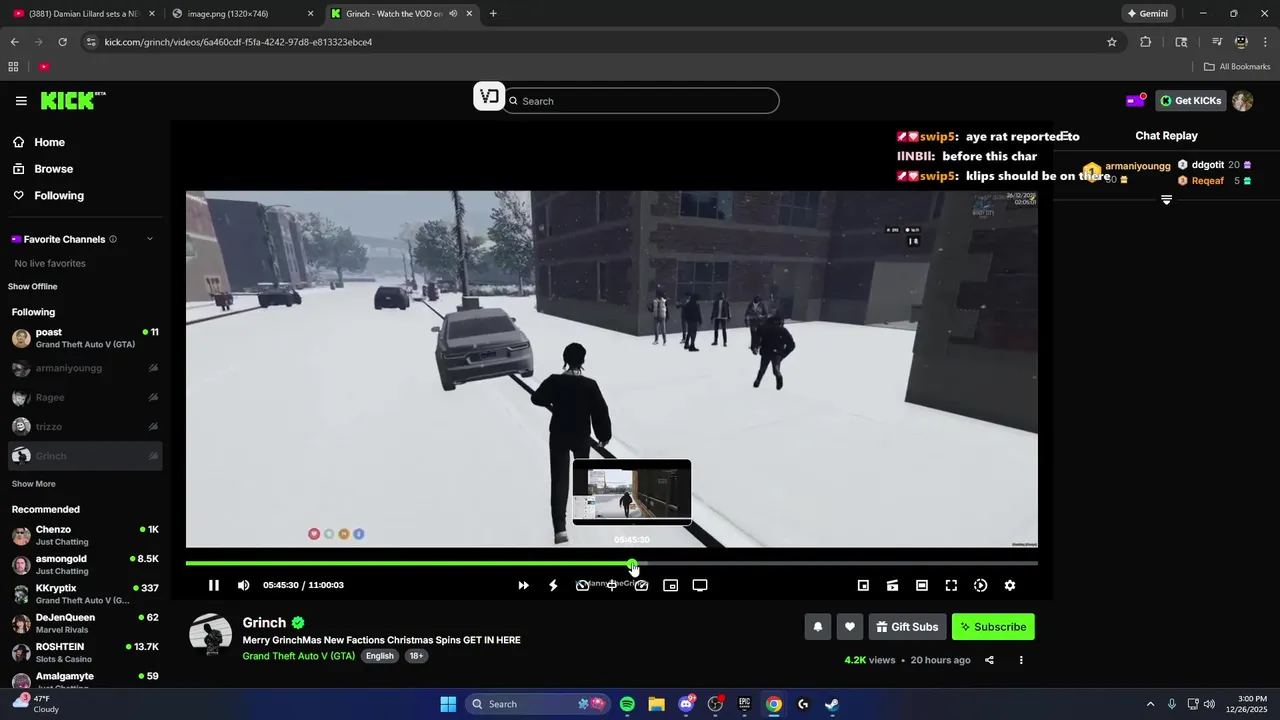Viewport: 1280px width, 720px height.
Task: Toggle theater mode in the video player
Action: [x=922, y=585]
